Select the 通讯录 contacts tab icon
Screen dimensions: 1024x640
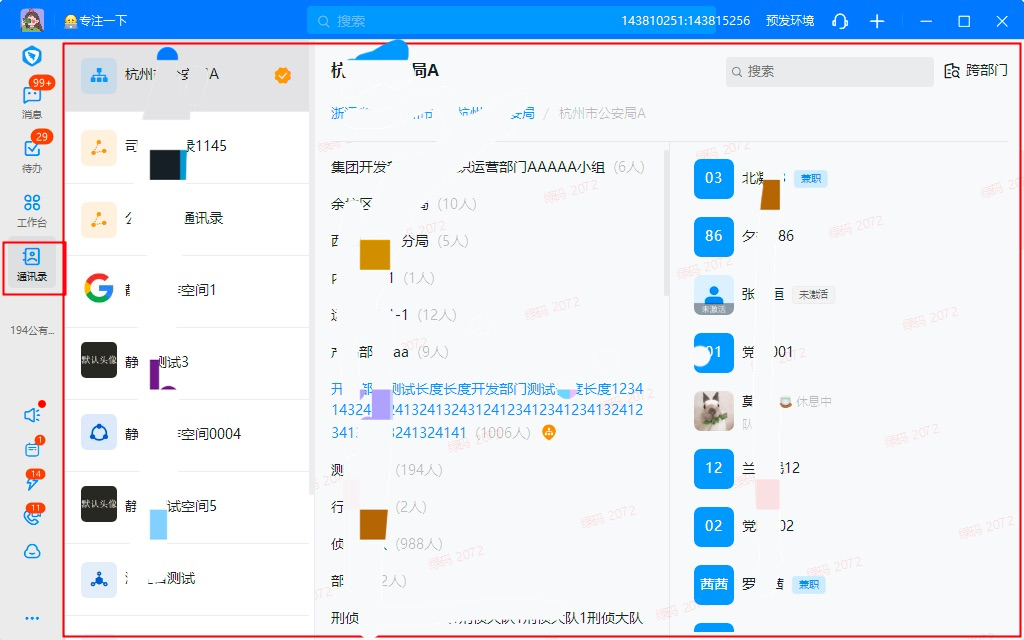coord(32,263)
